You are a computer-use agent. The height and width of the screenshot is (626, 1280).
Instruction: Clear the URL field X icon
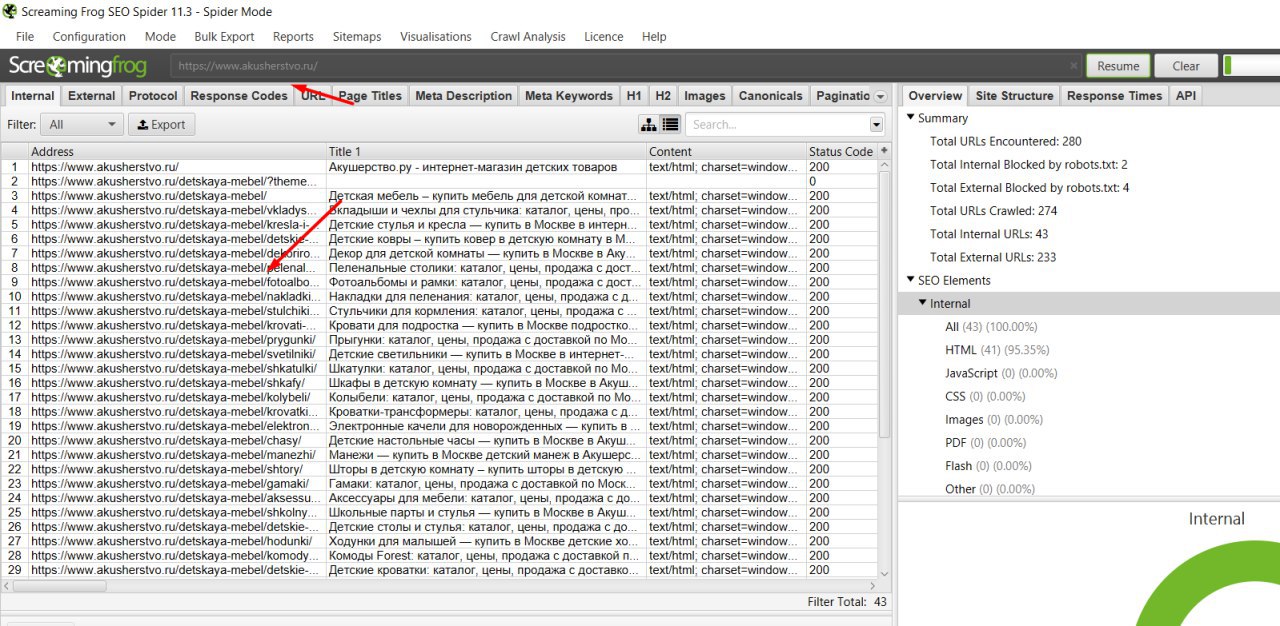1073,66
